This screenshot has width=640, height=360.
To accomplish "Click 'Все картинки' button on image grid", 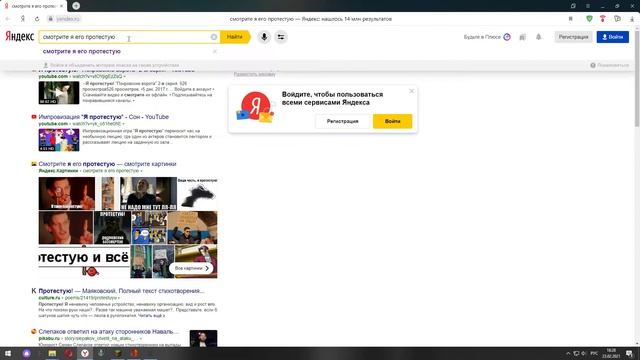I will point(191,268).
